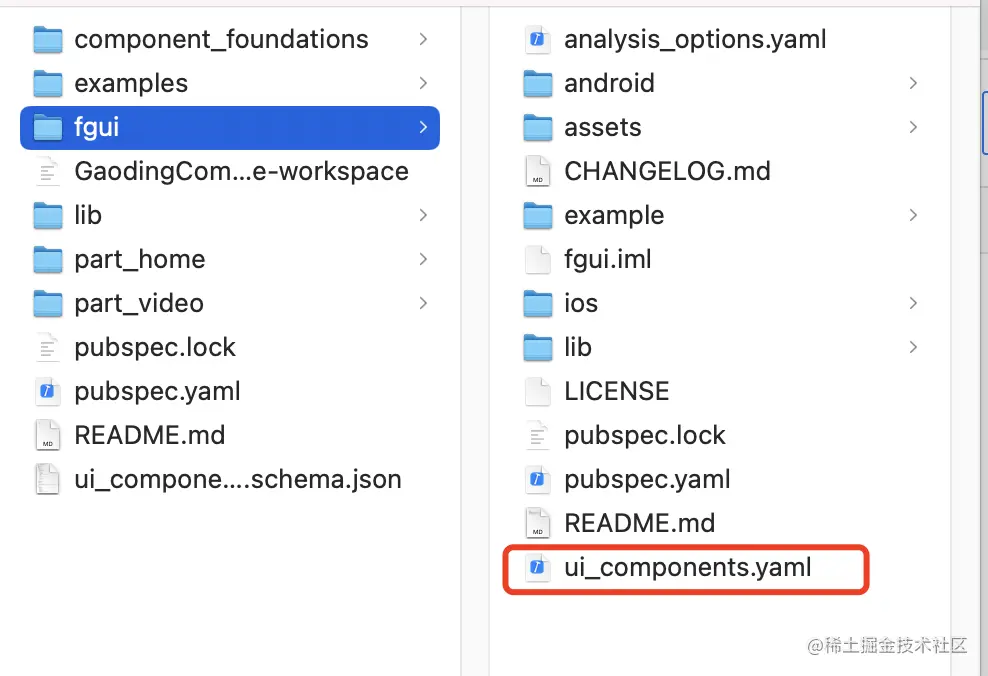Click the fgui folder icon
The height and width of the screenshot is (676, 988).
pos(48,128)
